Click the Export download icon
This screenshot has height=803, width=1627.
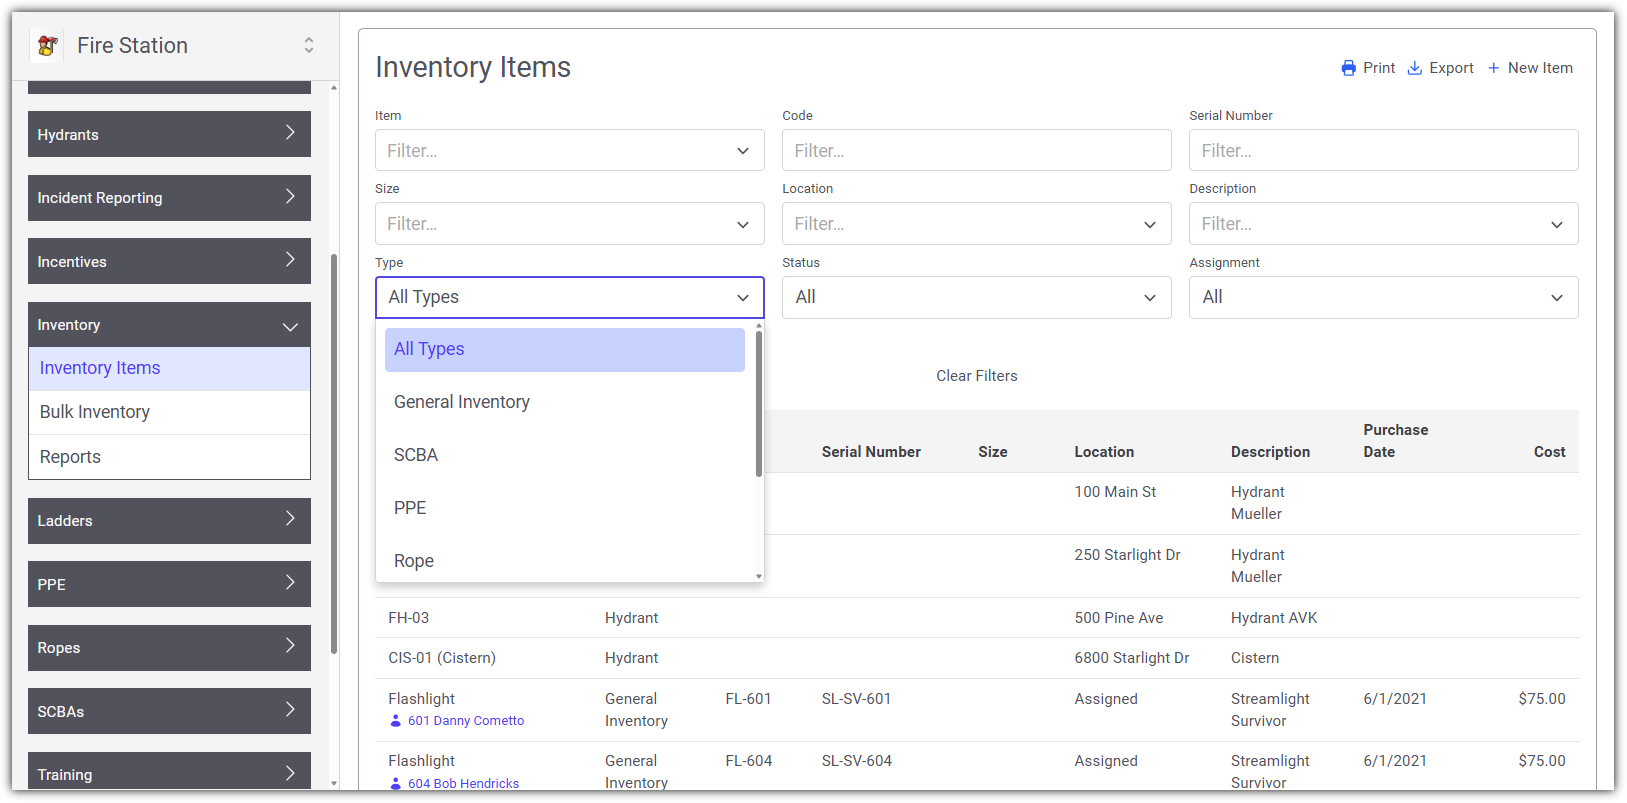pyautogui.click(x=1414, y=68)
